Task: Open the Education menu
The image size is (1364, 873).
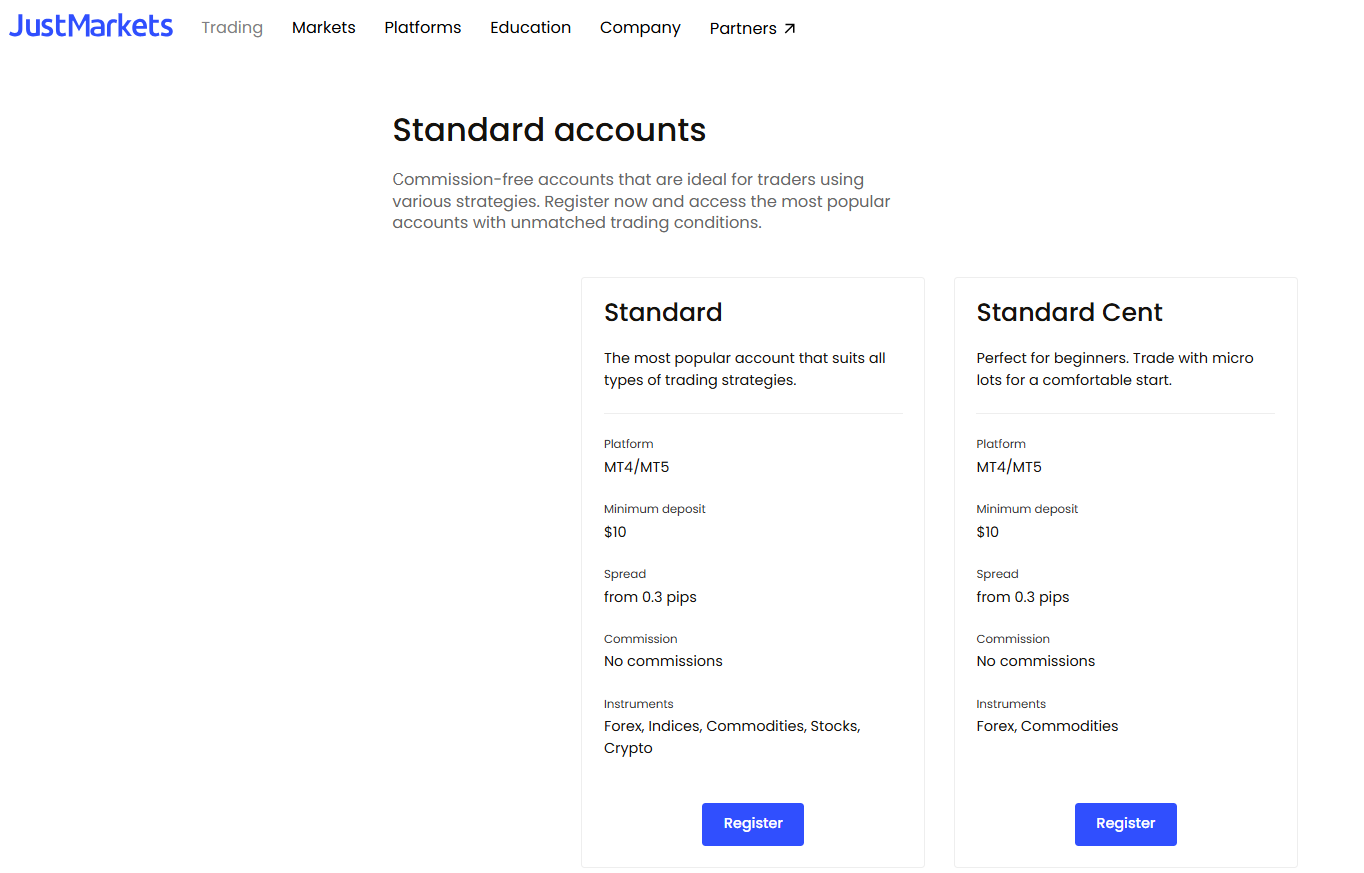Action: [x=531, y=28]
